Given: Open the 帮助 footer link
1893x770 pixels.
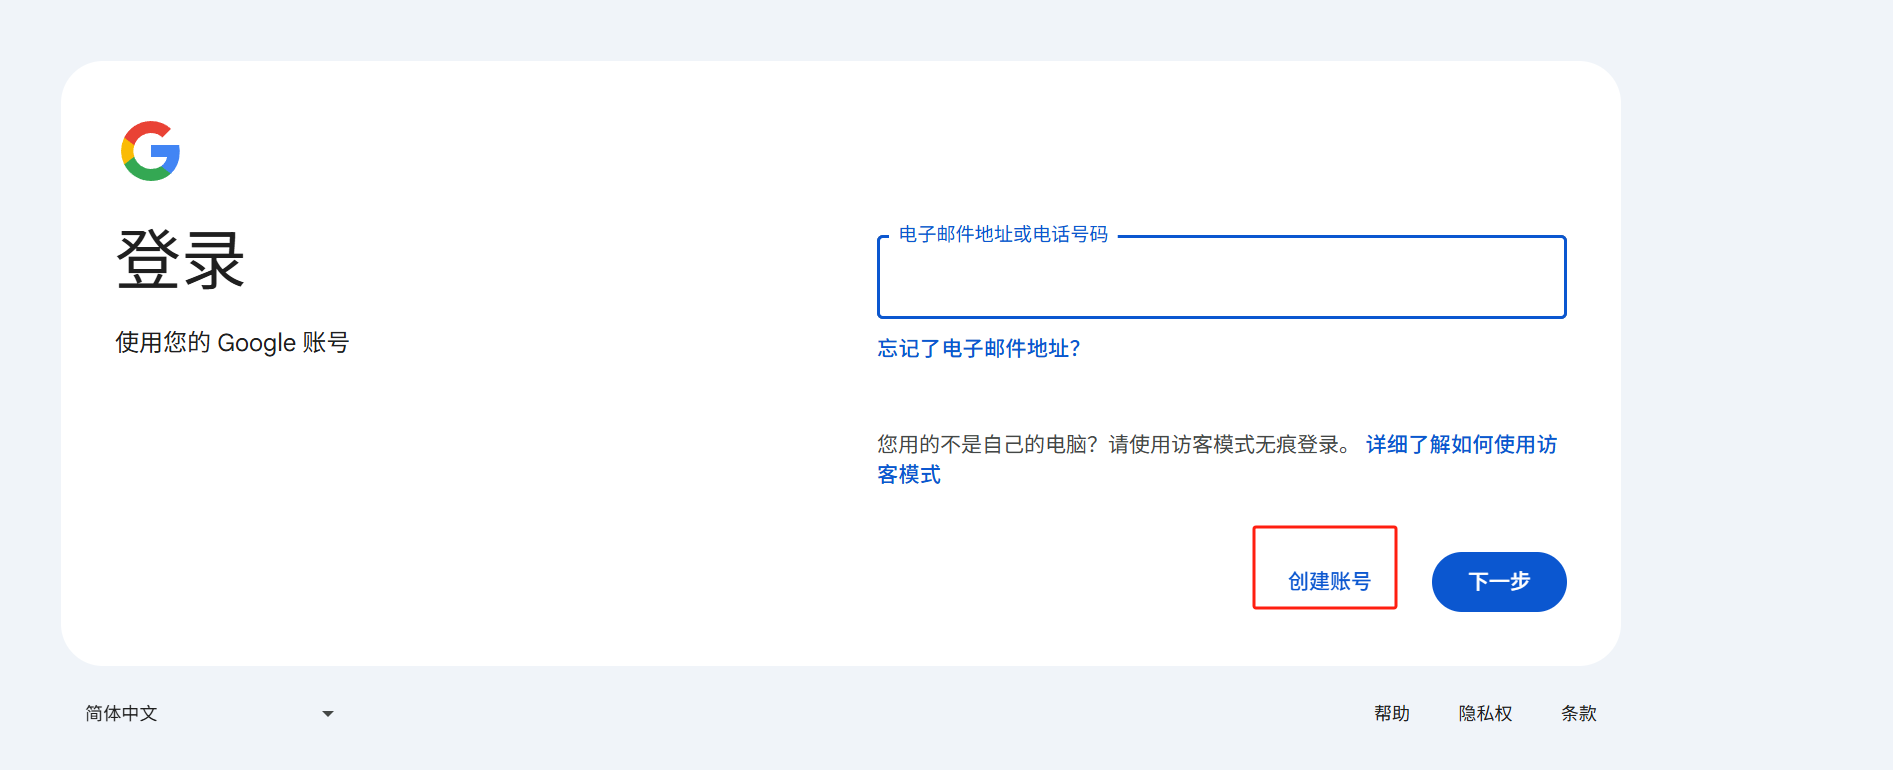Looking at the screenshot, I should 1391,713.
